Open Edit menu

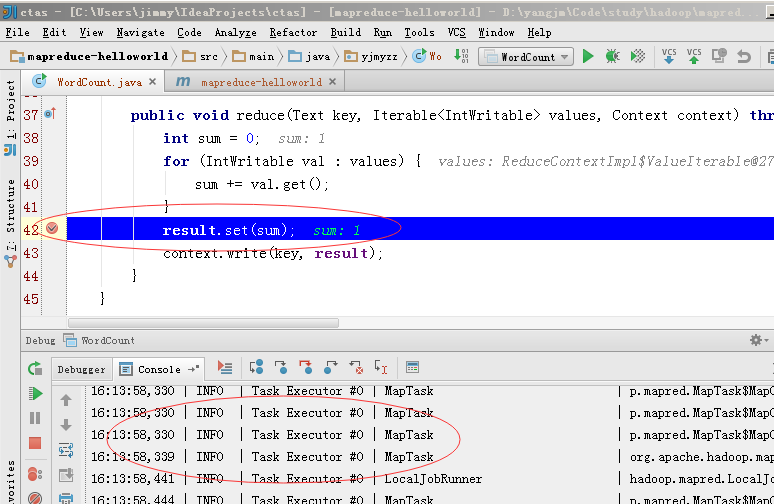pos(54,33)
